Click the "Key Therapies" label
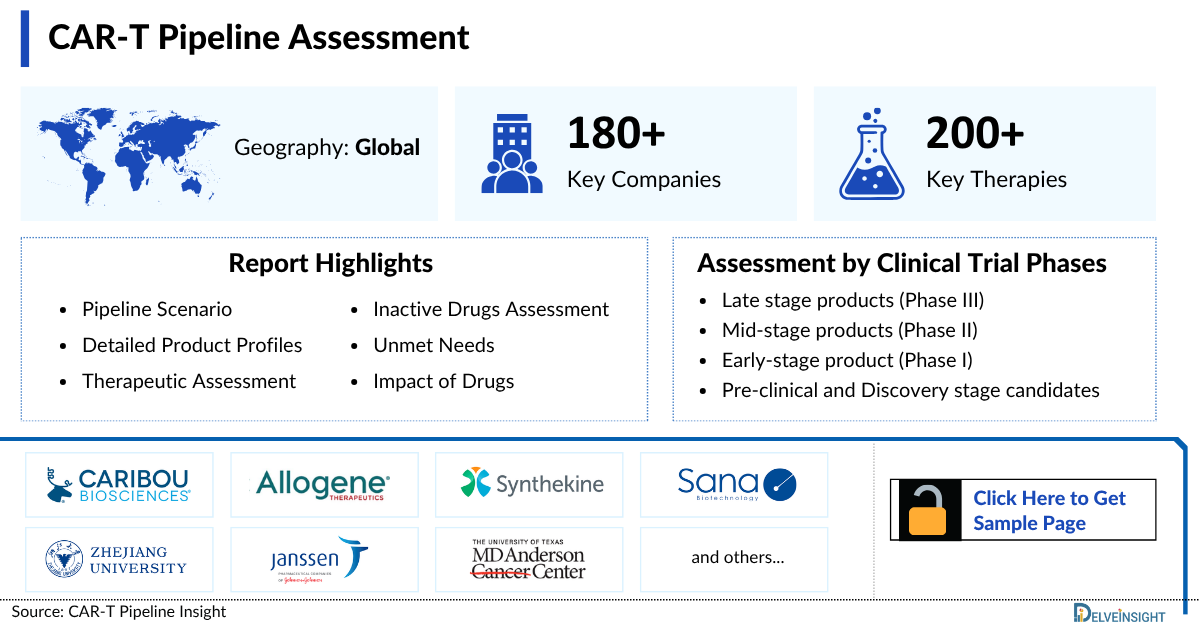Screen dimensions: 1200x630 [x=997, y=180]
